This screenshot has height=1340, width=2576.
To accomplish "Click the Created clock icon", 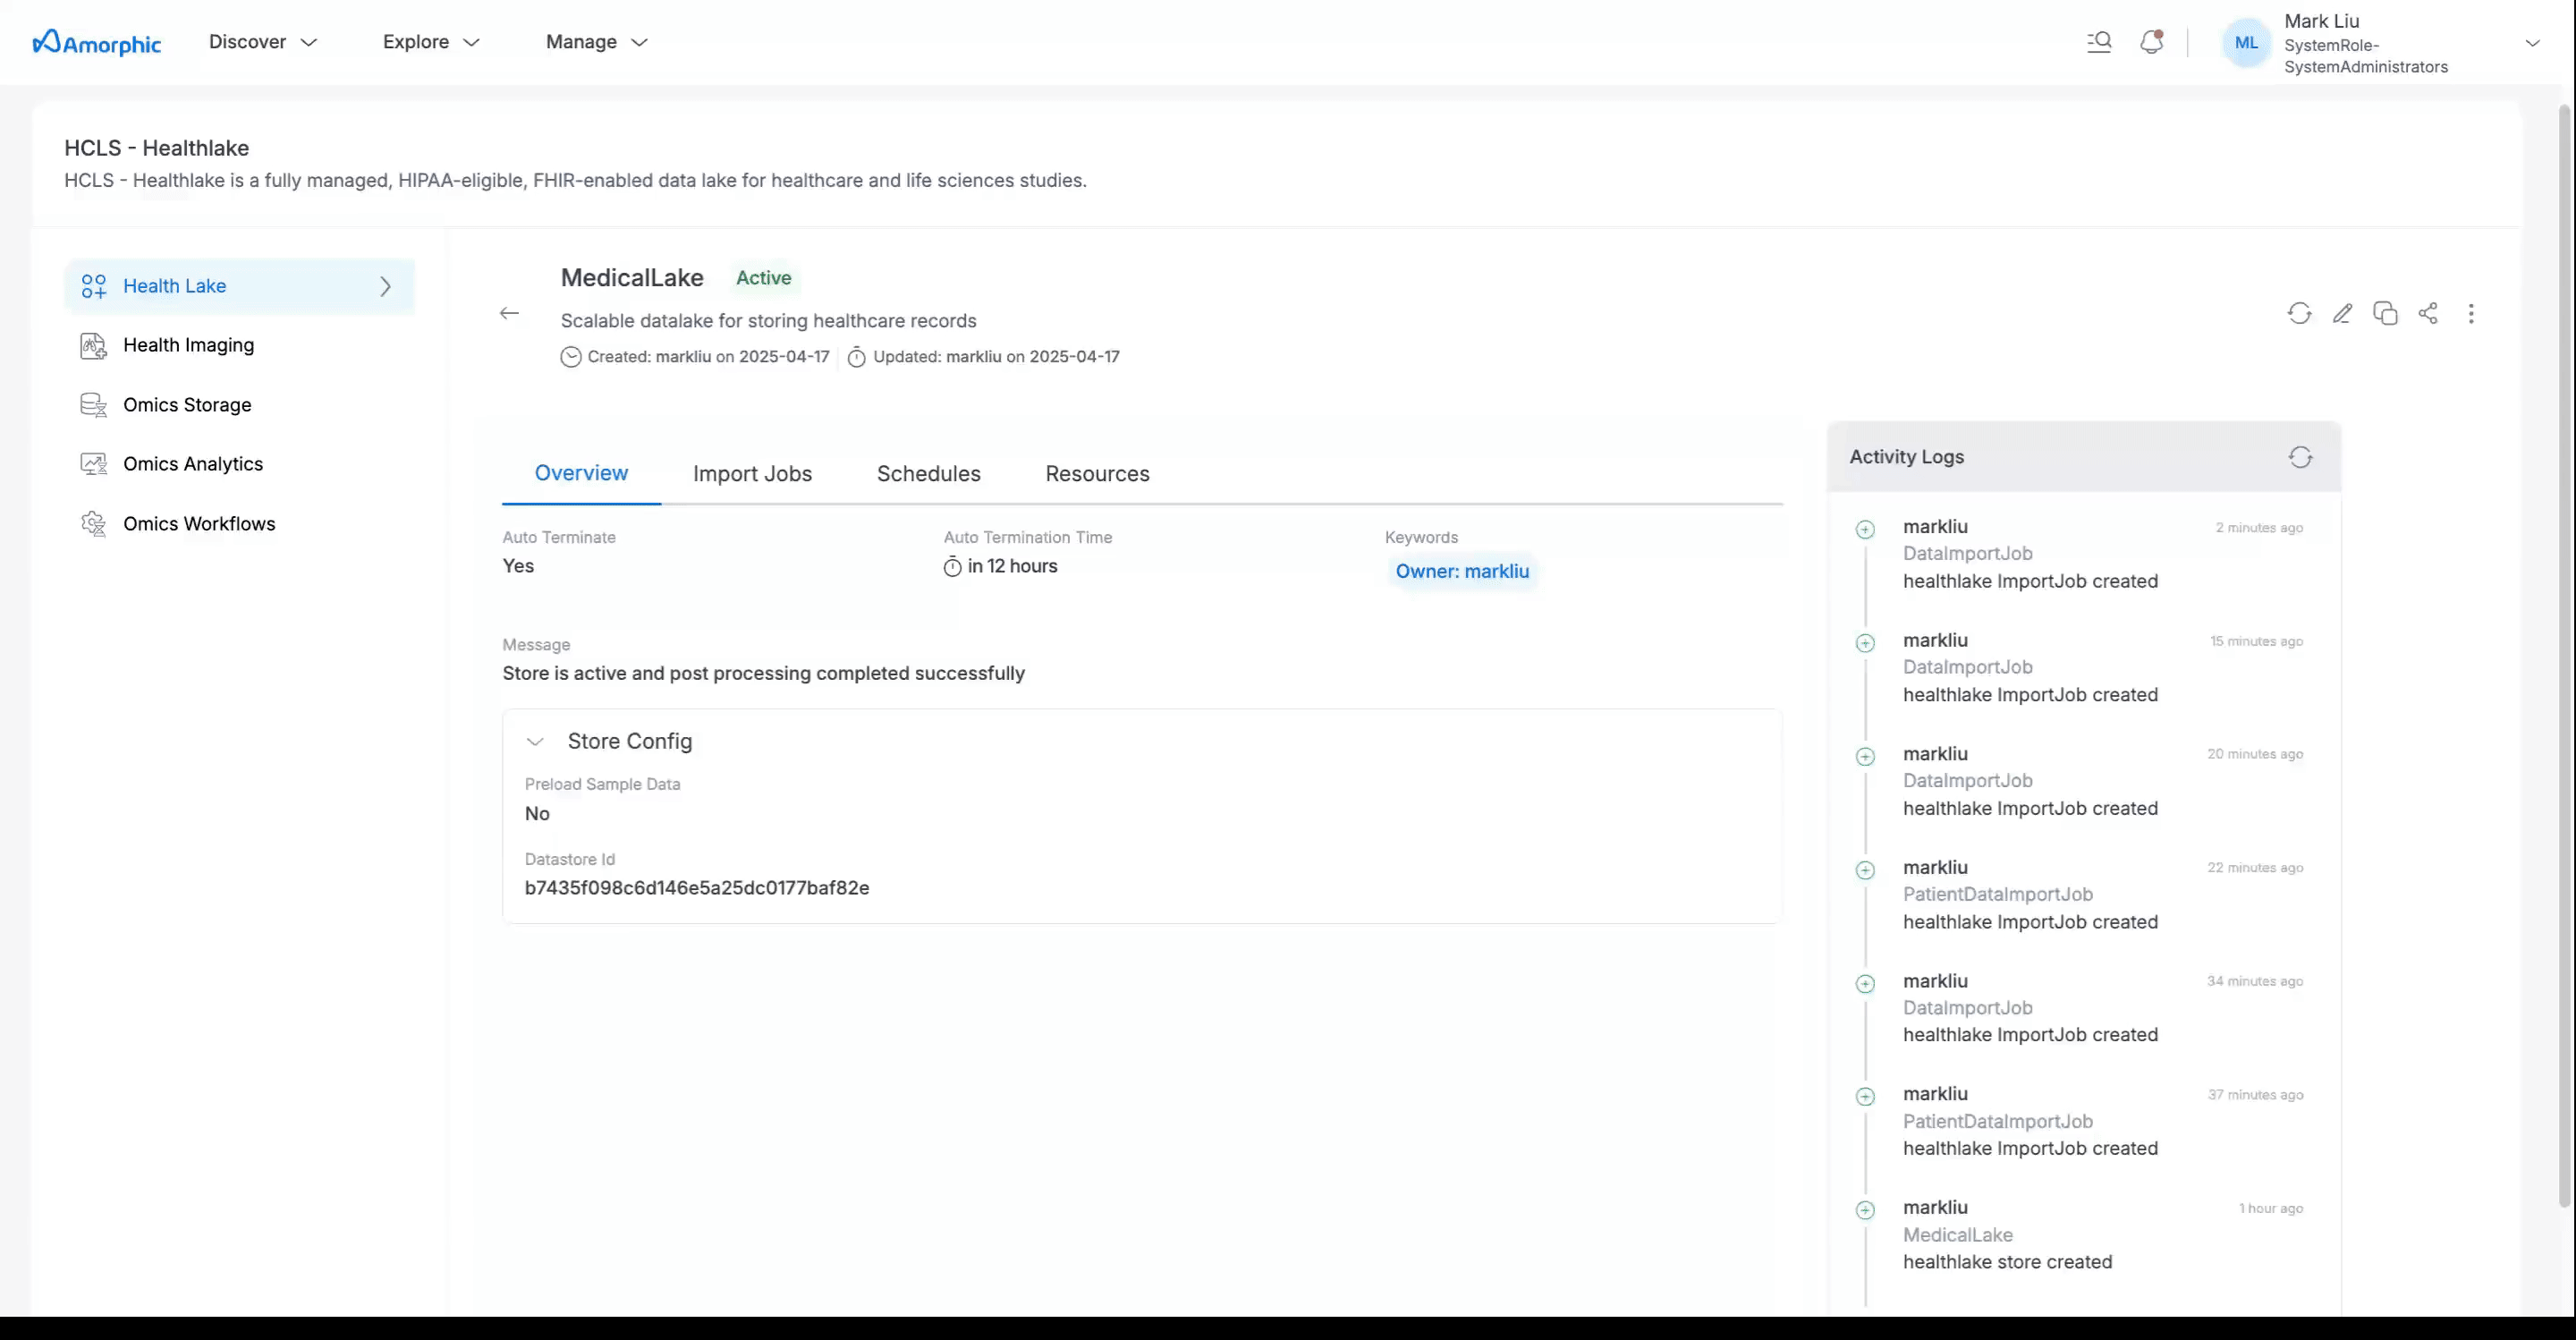I will [x=571, y=357].
